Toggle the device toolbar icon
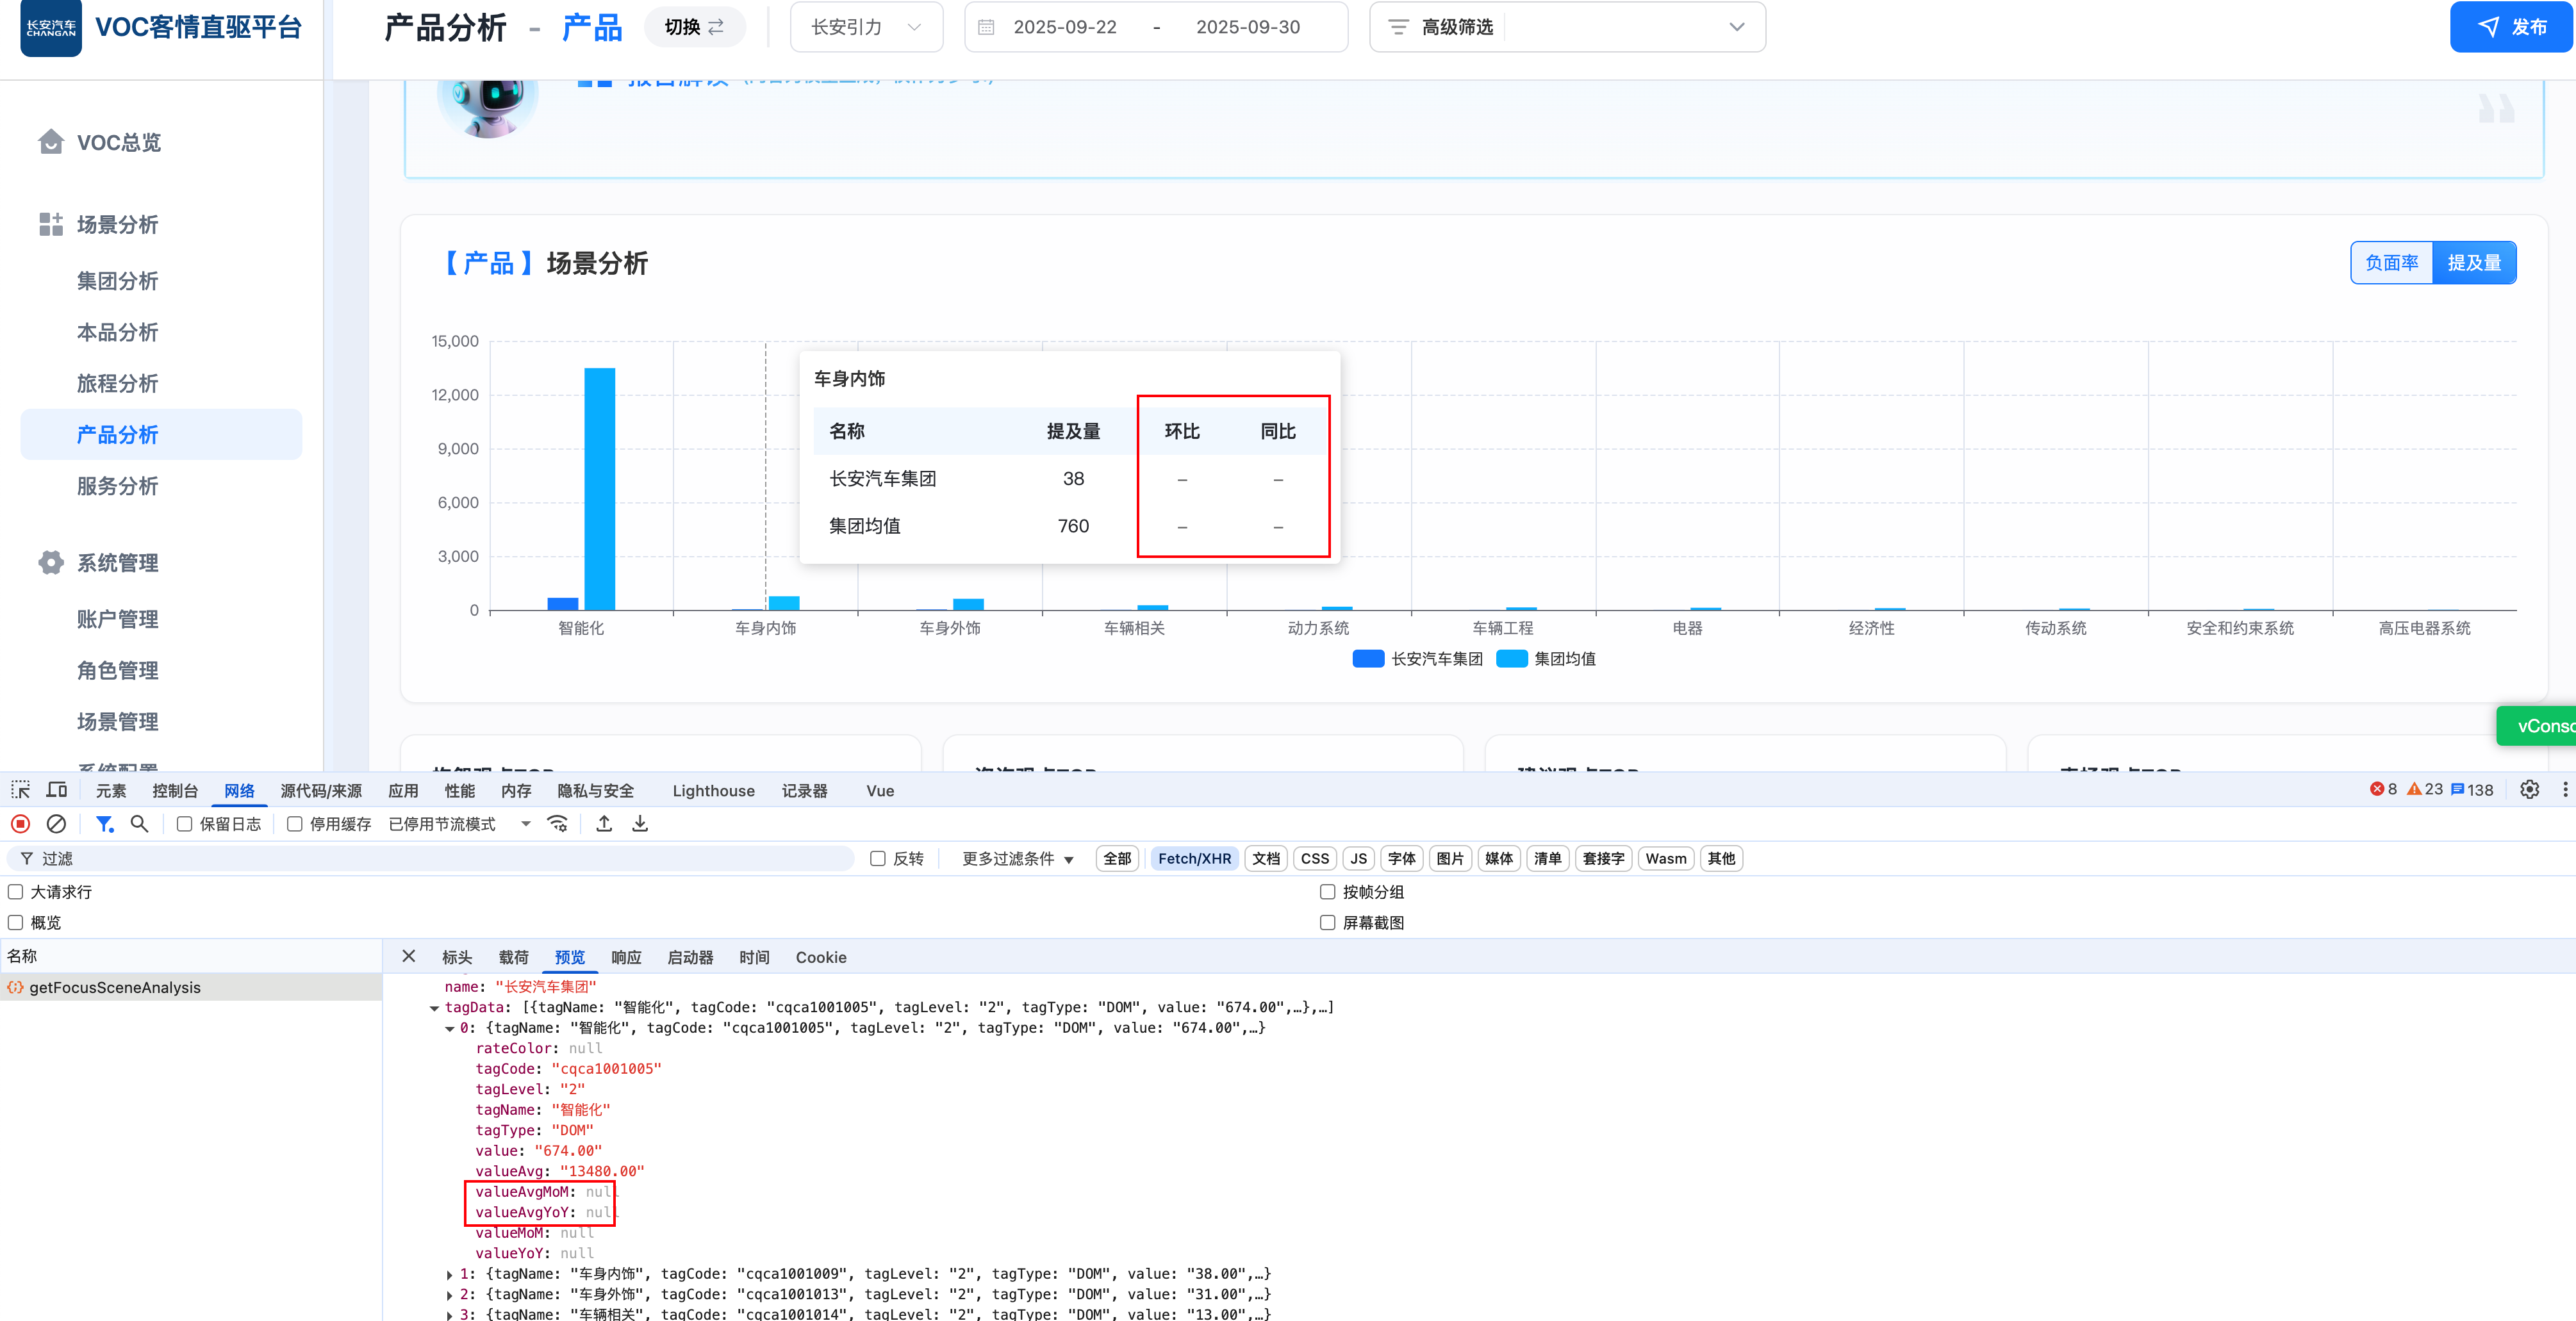 pyautogui.click(x=57, y=790)
